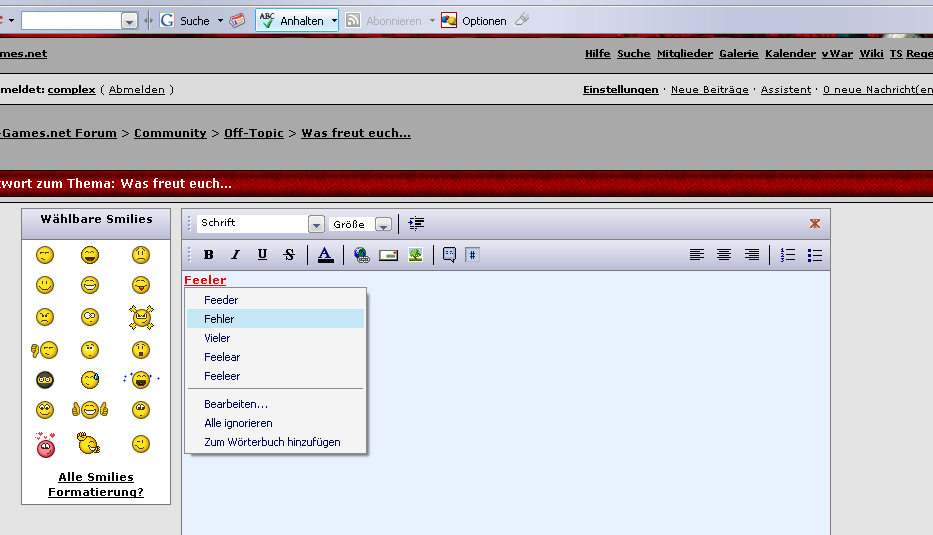Go to the Off-Topic breadcrumb
The width and height of the screenshot is (933, 535).
253,133
